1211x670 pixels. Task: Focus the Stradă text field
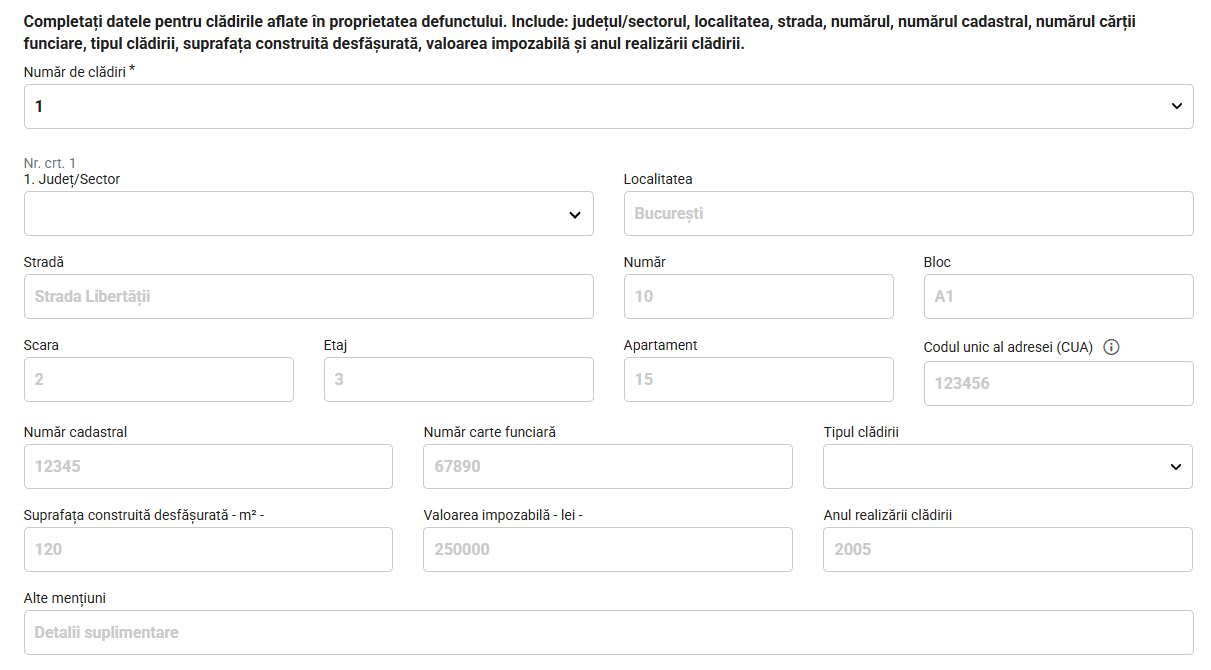tap(308, 297)
